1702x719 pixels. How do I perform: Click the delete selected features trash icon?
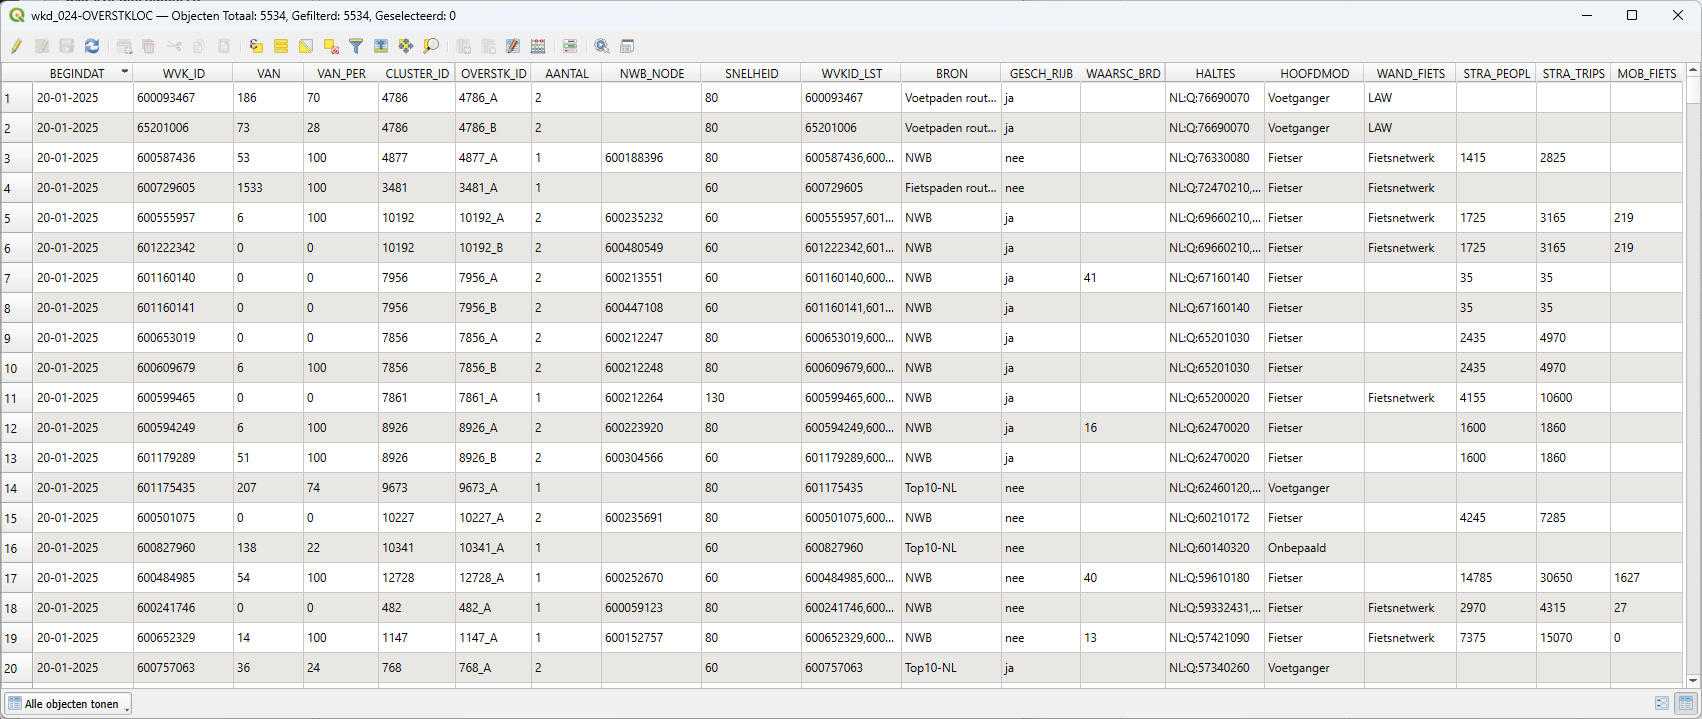[149, 46]
